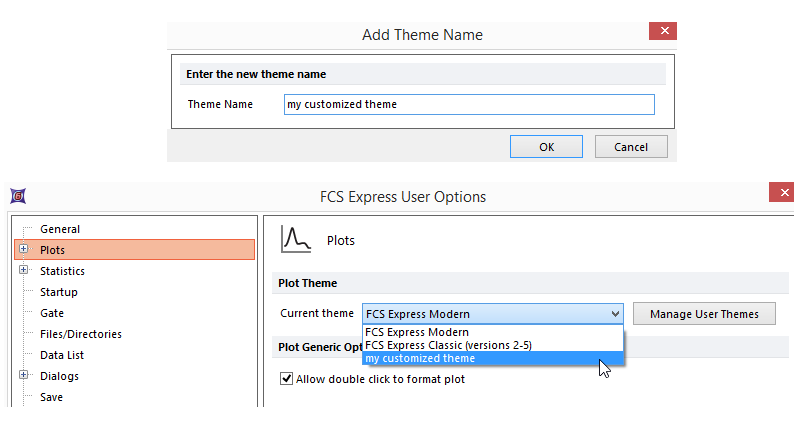The image size is (809, 431).
Task: Open Startup options category
Action: click(58, 292)
